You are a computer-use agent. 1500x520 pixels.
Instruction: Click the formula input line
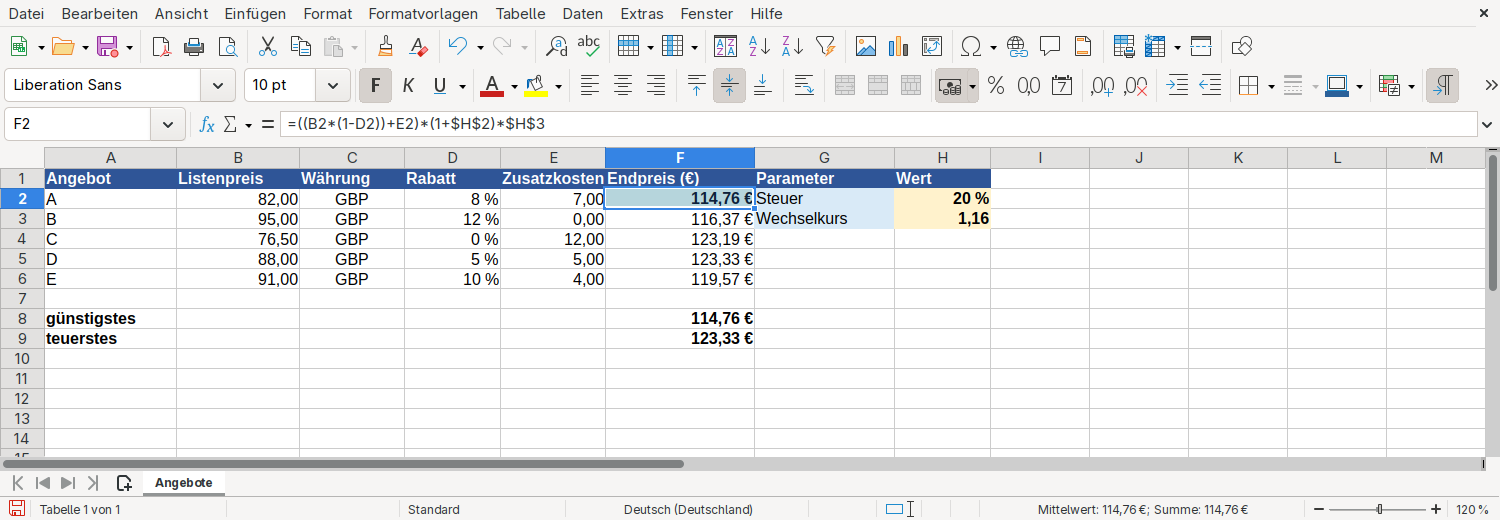[x=878, y=124]
